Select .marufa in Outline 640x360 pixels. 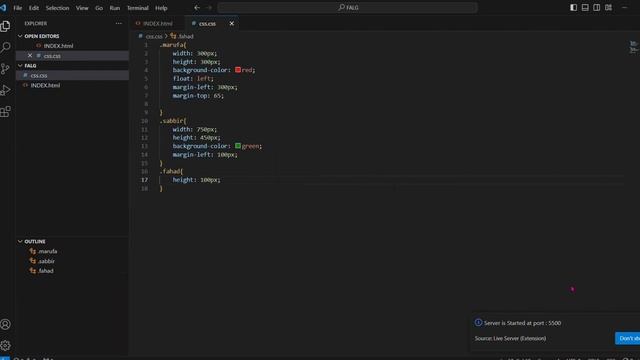coord(47,251)
